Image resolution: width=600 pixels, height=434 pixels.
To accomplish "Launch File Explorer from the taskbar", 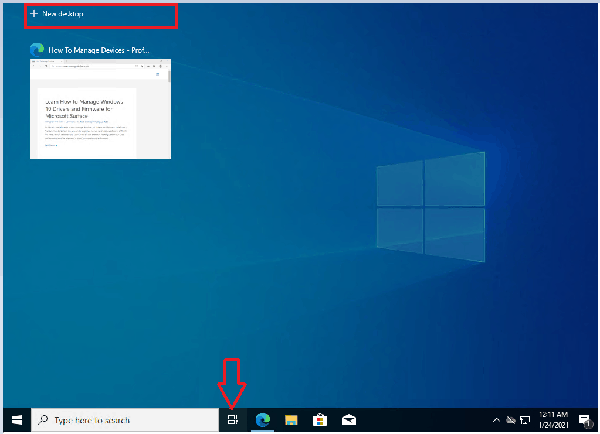I will (x=291, y=420).
